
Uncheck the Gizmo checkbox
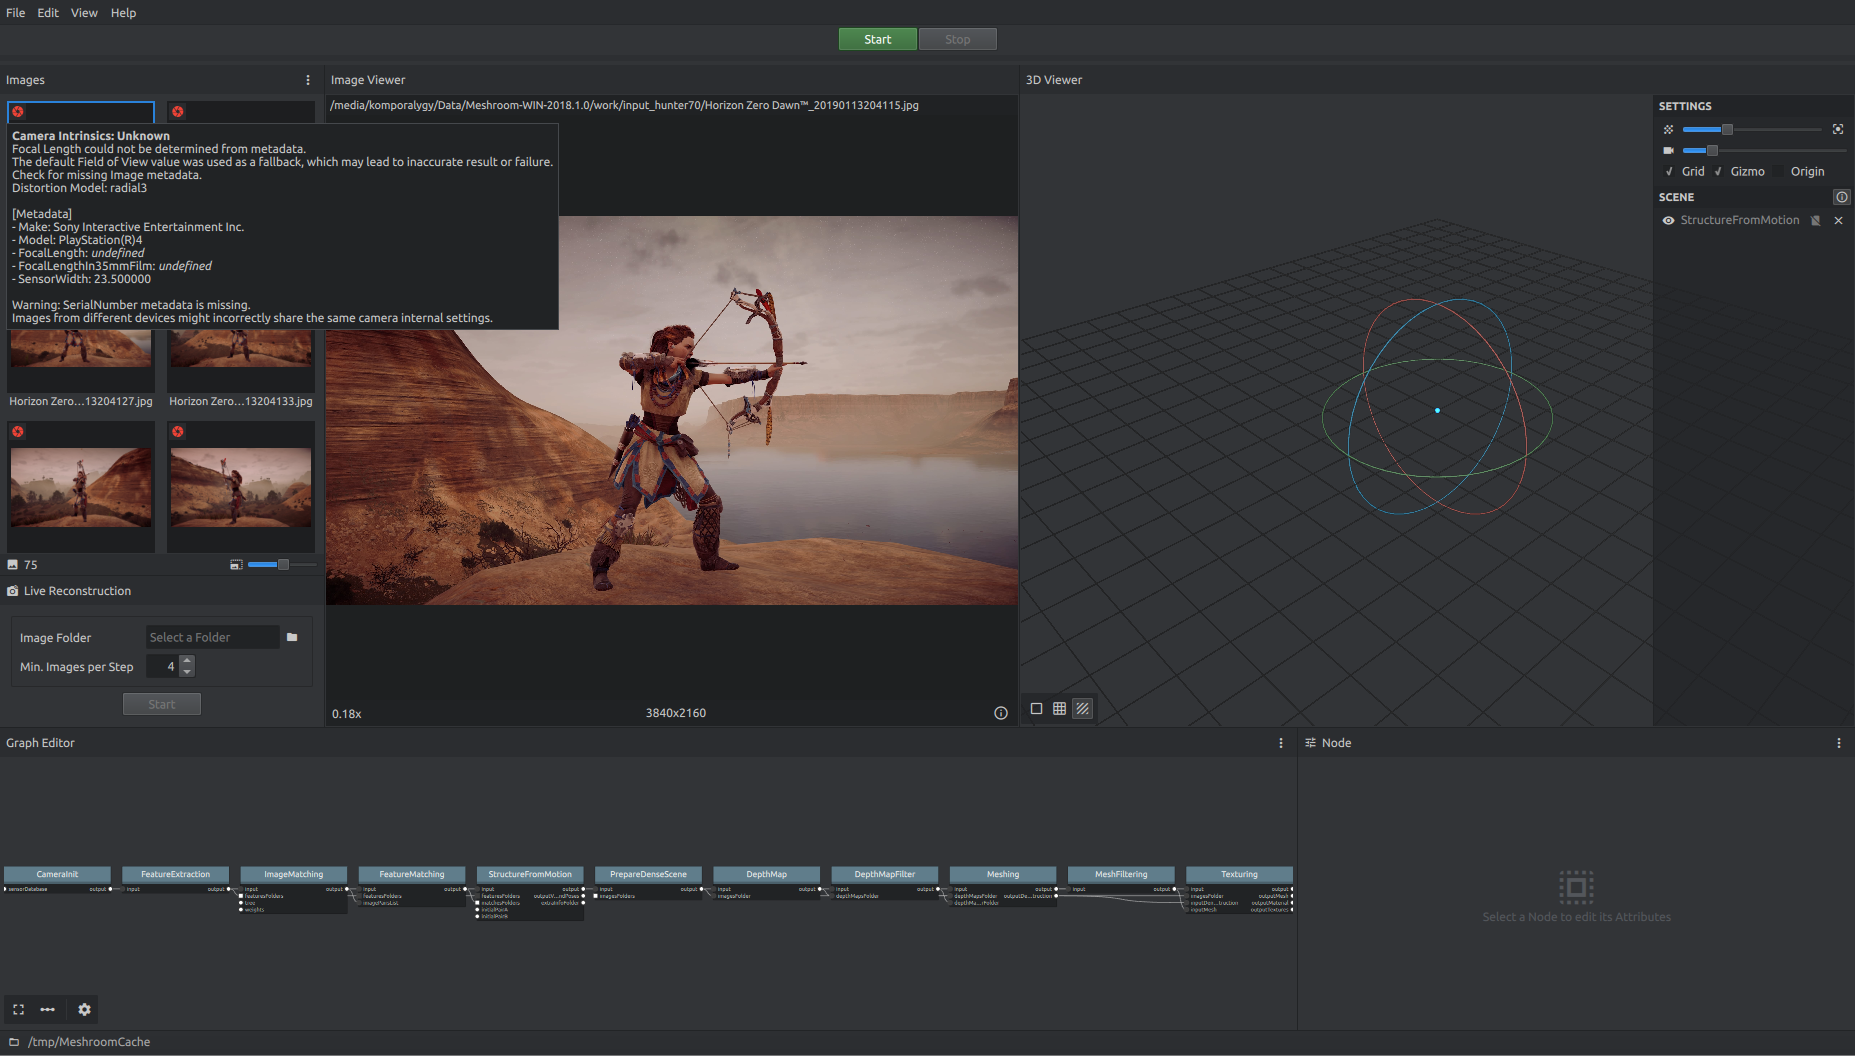tap(1719, 172)
